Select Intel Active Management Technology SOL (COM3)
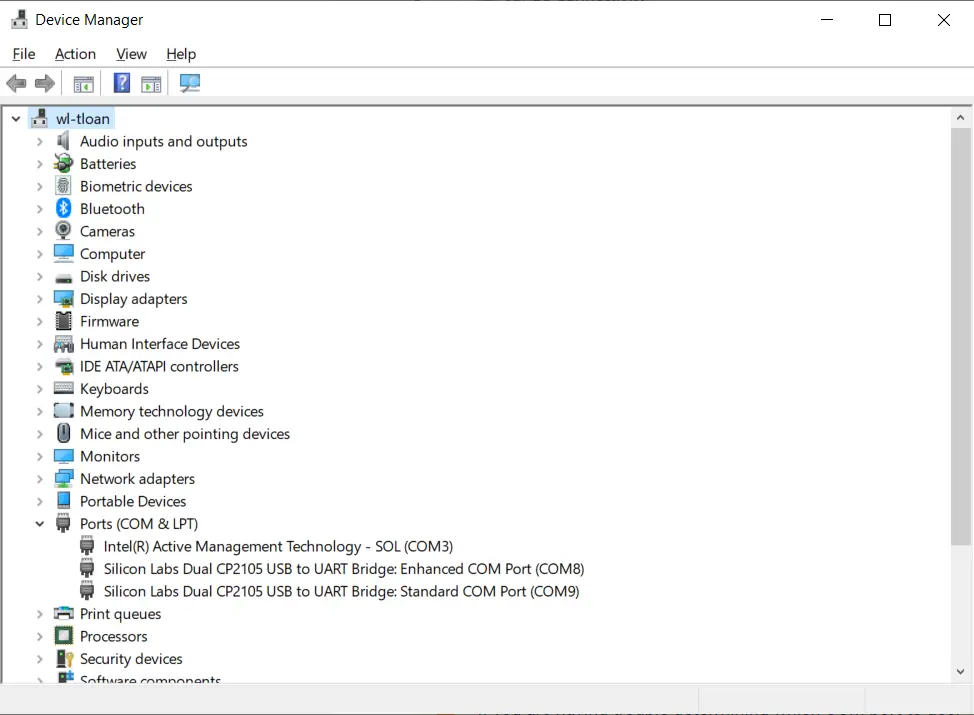Screen dimensions: 974x715 [x=278, y=546]
